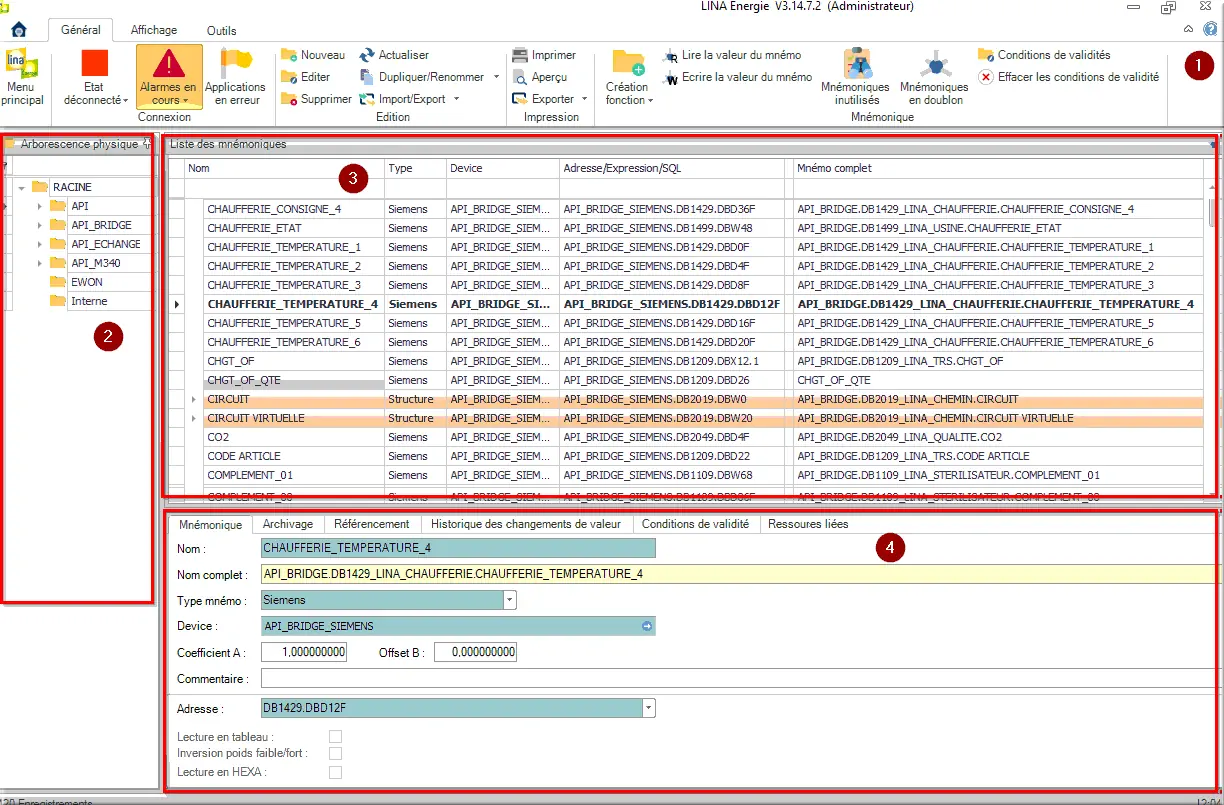Expand the CIRCUIT structure row

pyautogui.click(x=195, y=399)
